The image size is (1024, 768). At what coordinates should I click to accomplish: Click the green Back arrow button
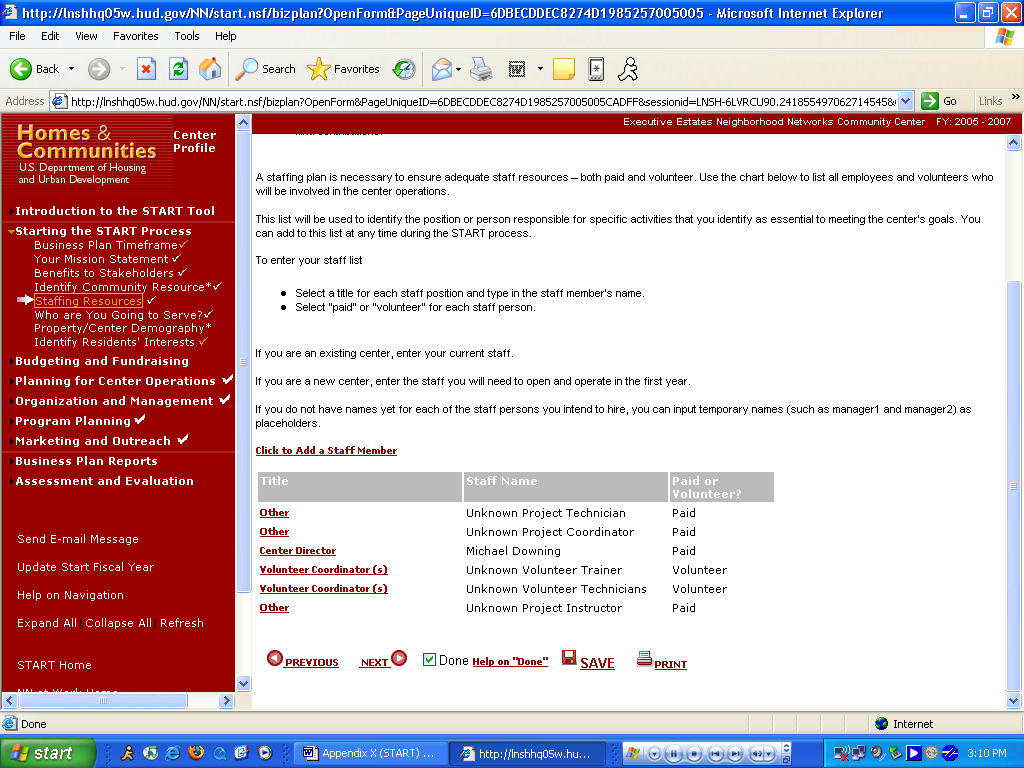point(20,69)
